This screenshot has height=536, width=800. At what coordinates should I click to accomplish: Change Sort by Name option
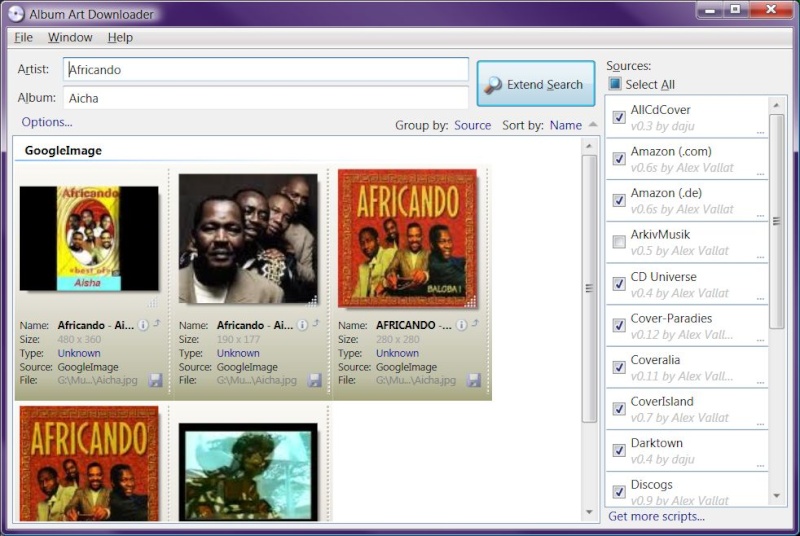565,125
